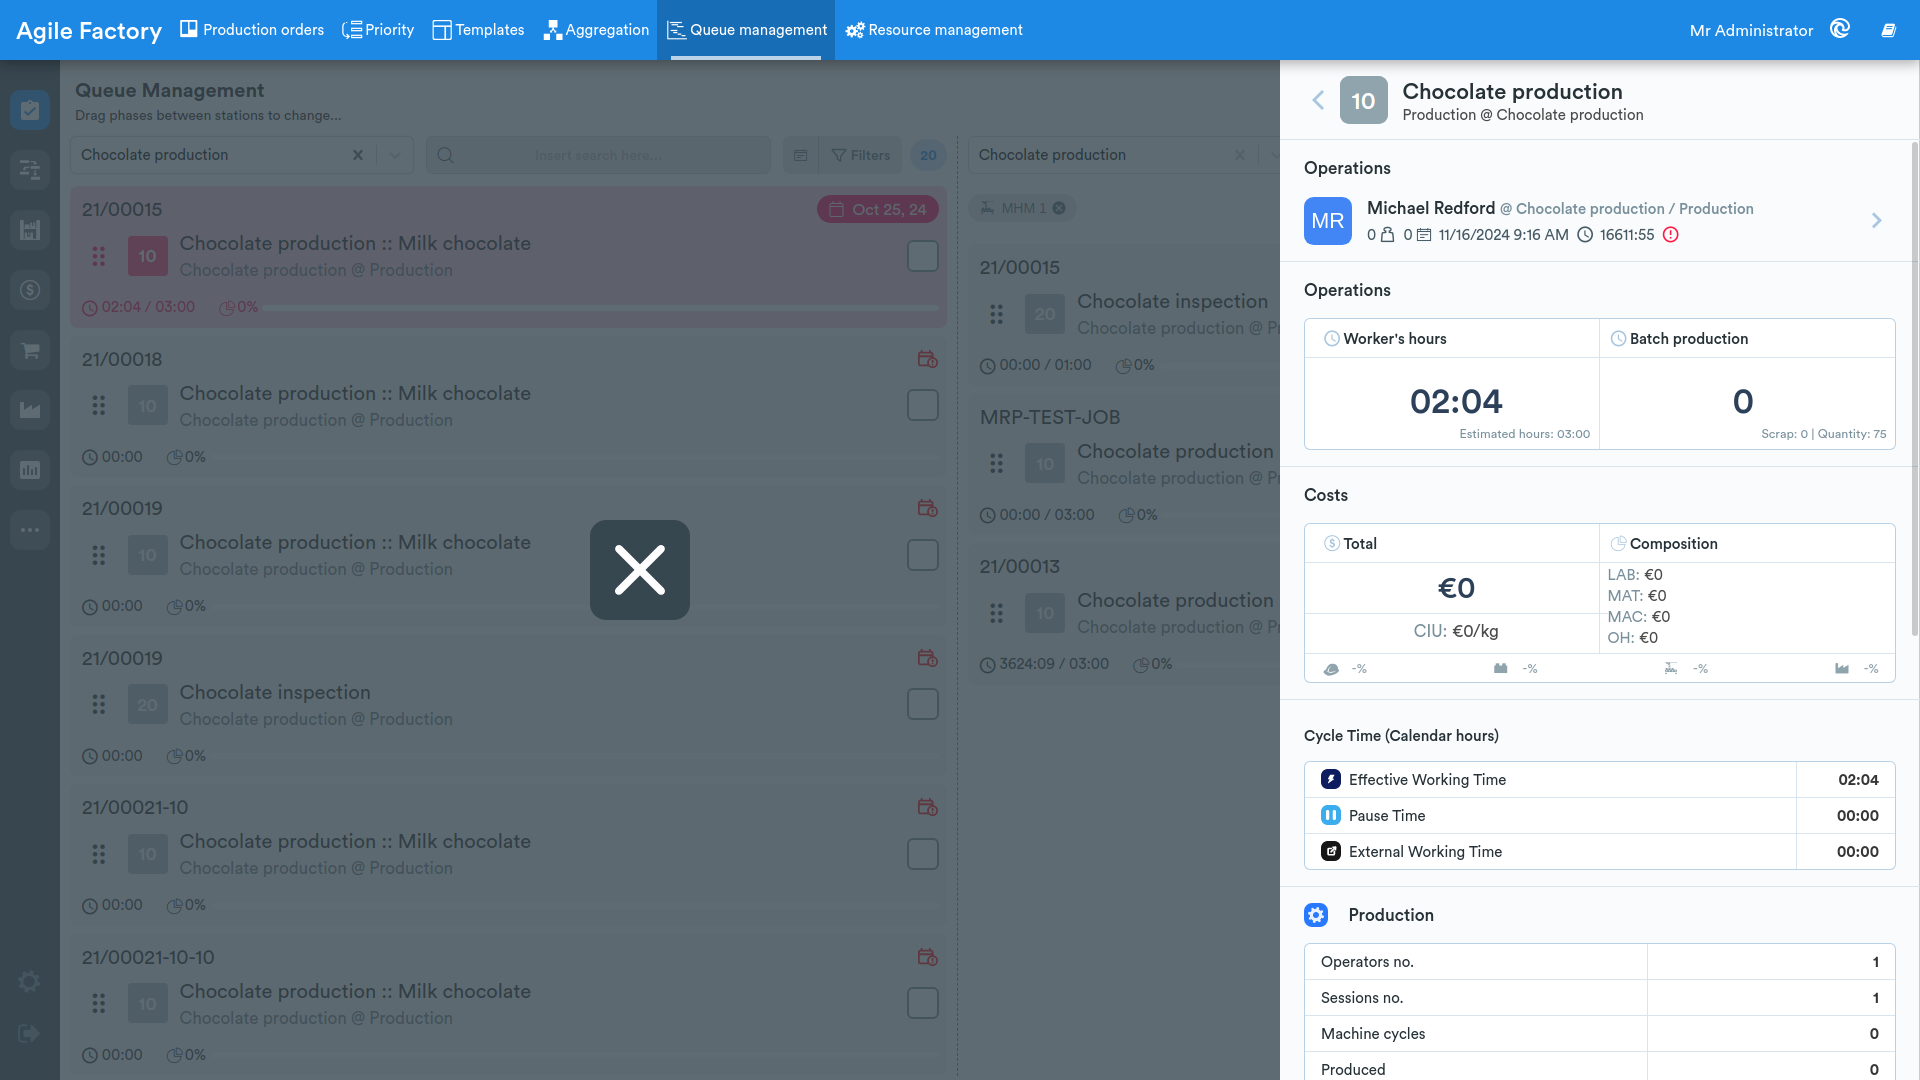The image size is (1920, 1080).
Task: Go back using the detail panel's left chevron
Action: coord(1318,100)
